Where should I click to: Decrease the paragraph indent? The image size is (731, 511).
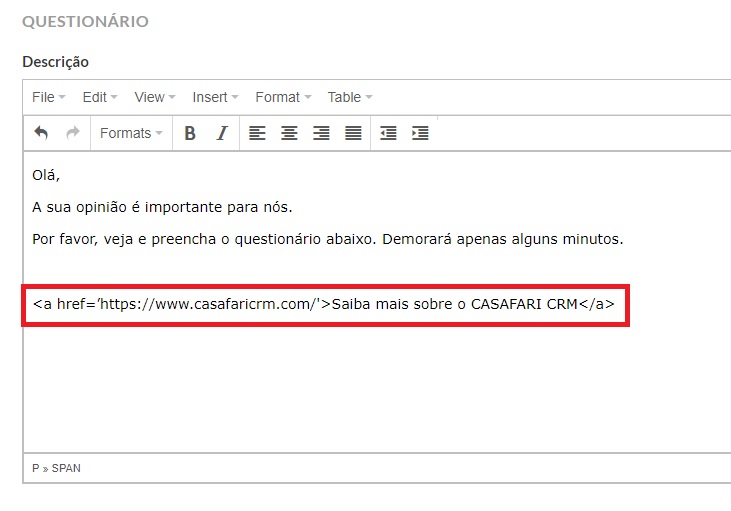(388, 133)
